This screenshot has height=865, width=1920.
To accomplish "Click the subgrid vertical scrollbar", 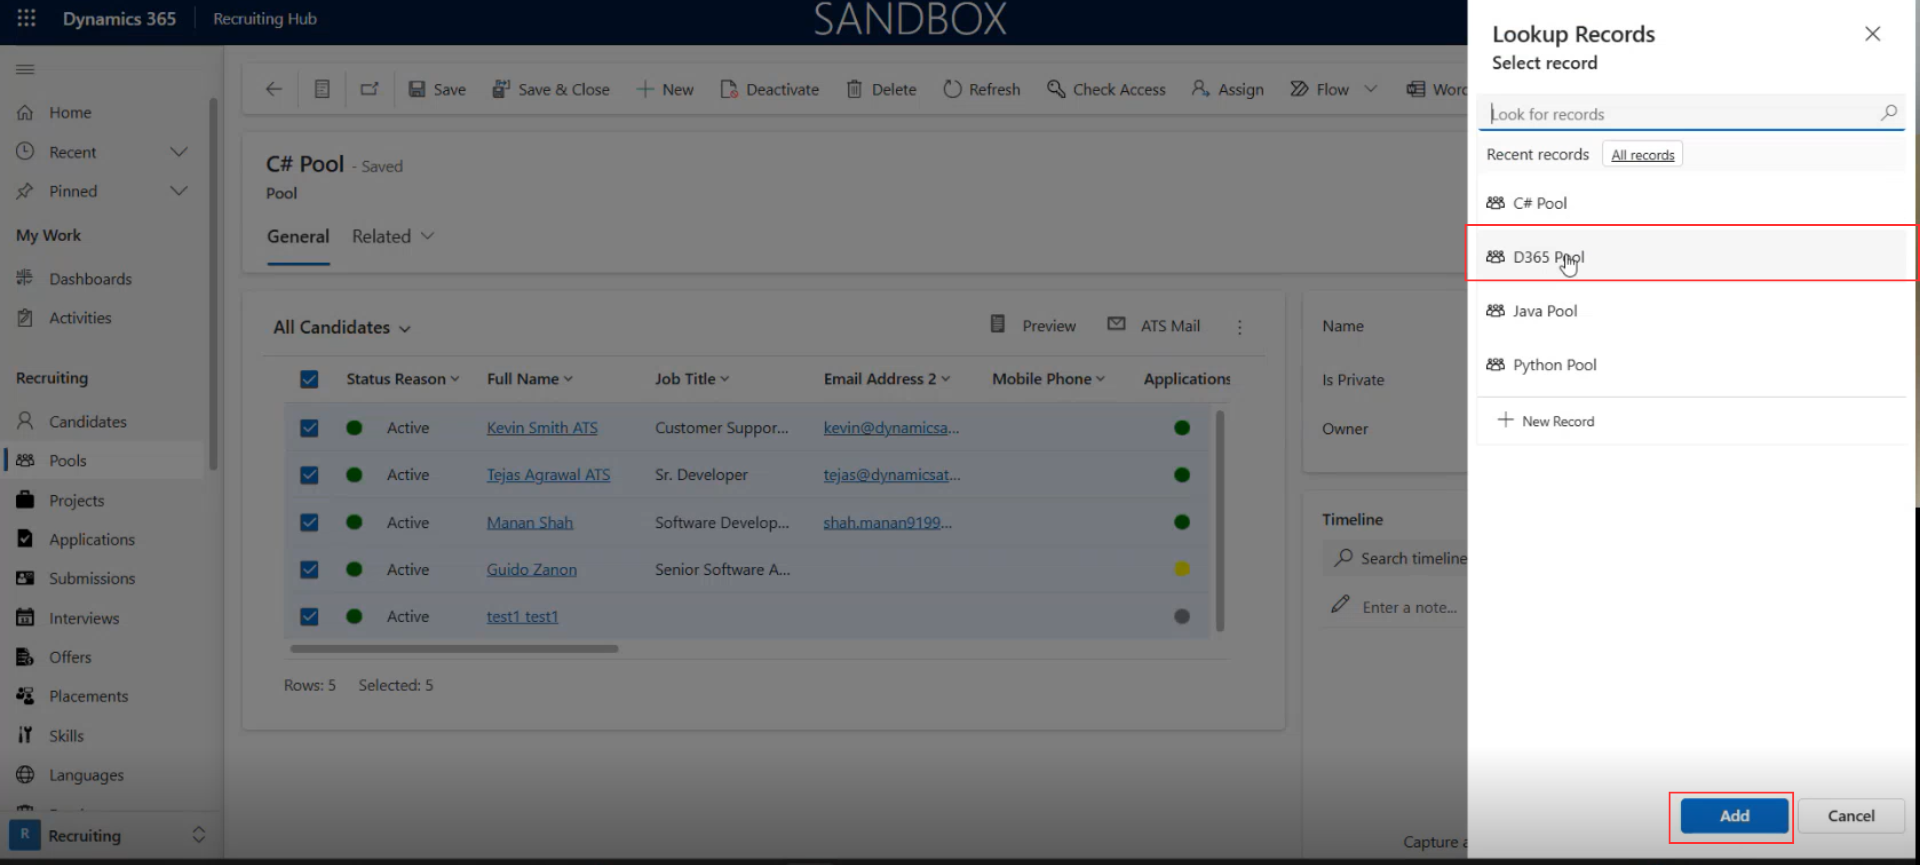I will (1219, 520).
